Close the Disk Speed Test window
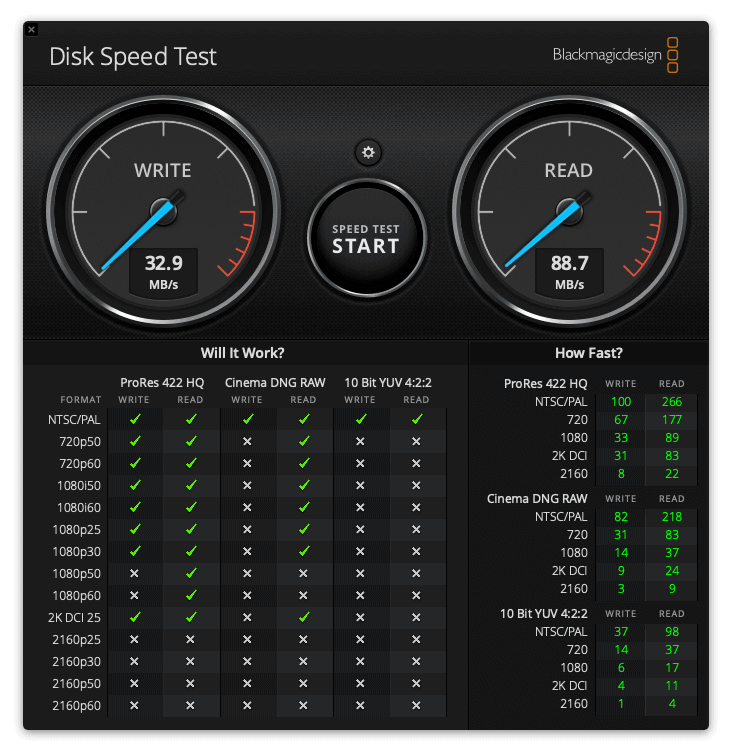 [32, 30]
